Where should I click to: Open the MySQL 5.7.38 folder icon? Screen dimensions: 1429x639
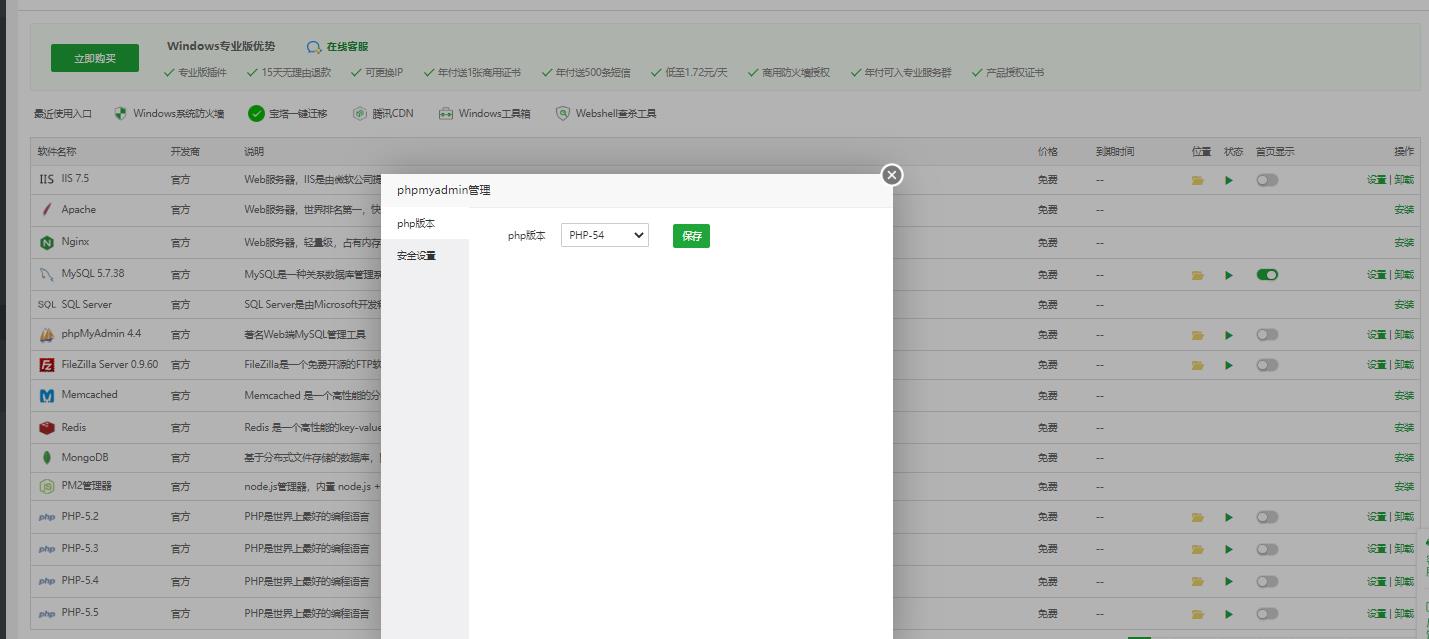1197,275
